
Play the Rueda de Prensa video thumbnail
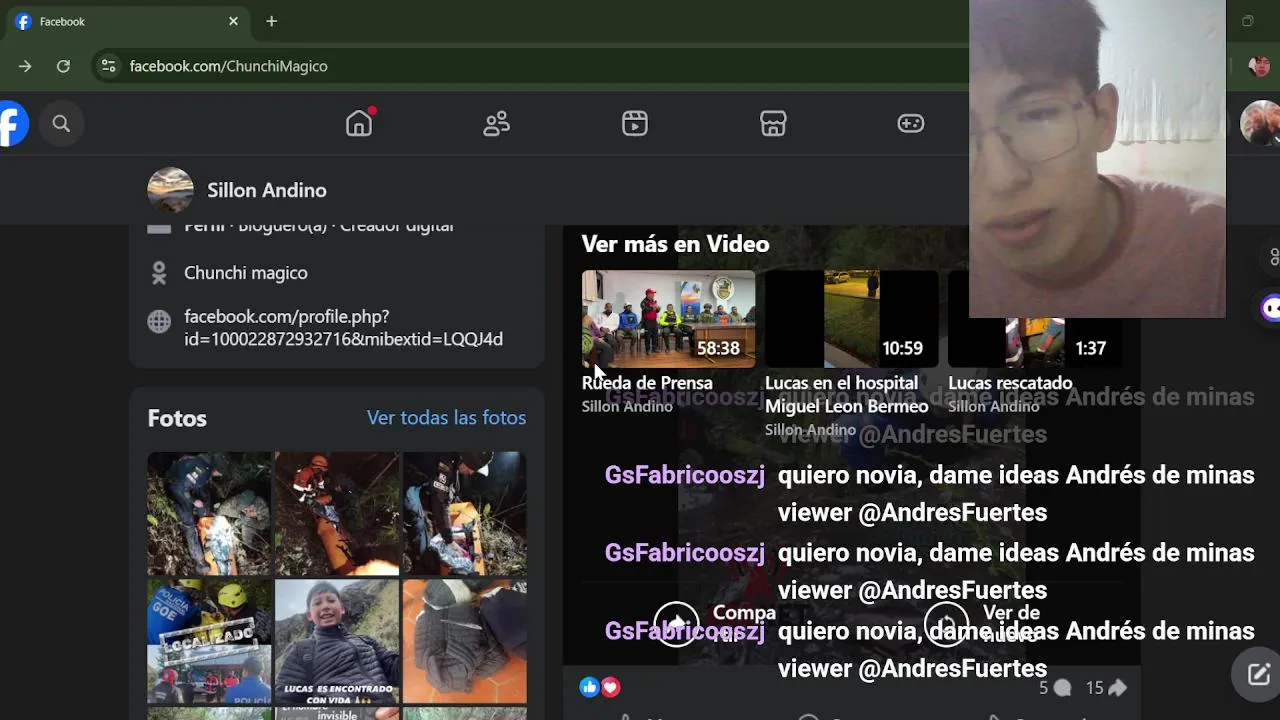668,319
